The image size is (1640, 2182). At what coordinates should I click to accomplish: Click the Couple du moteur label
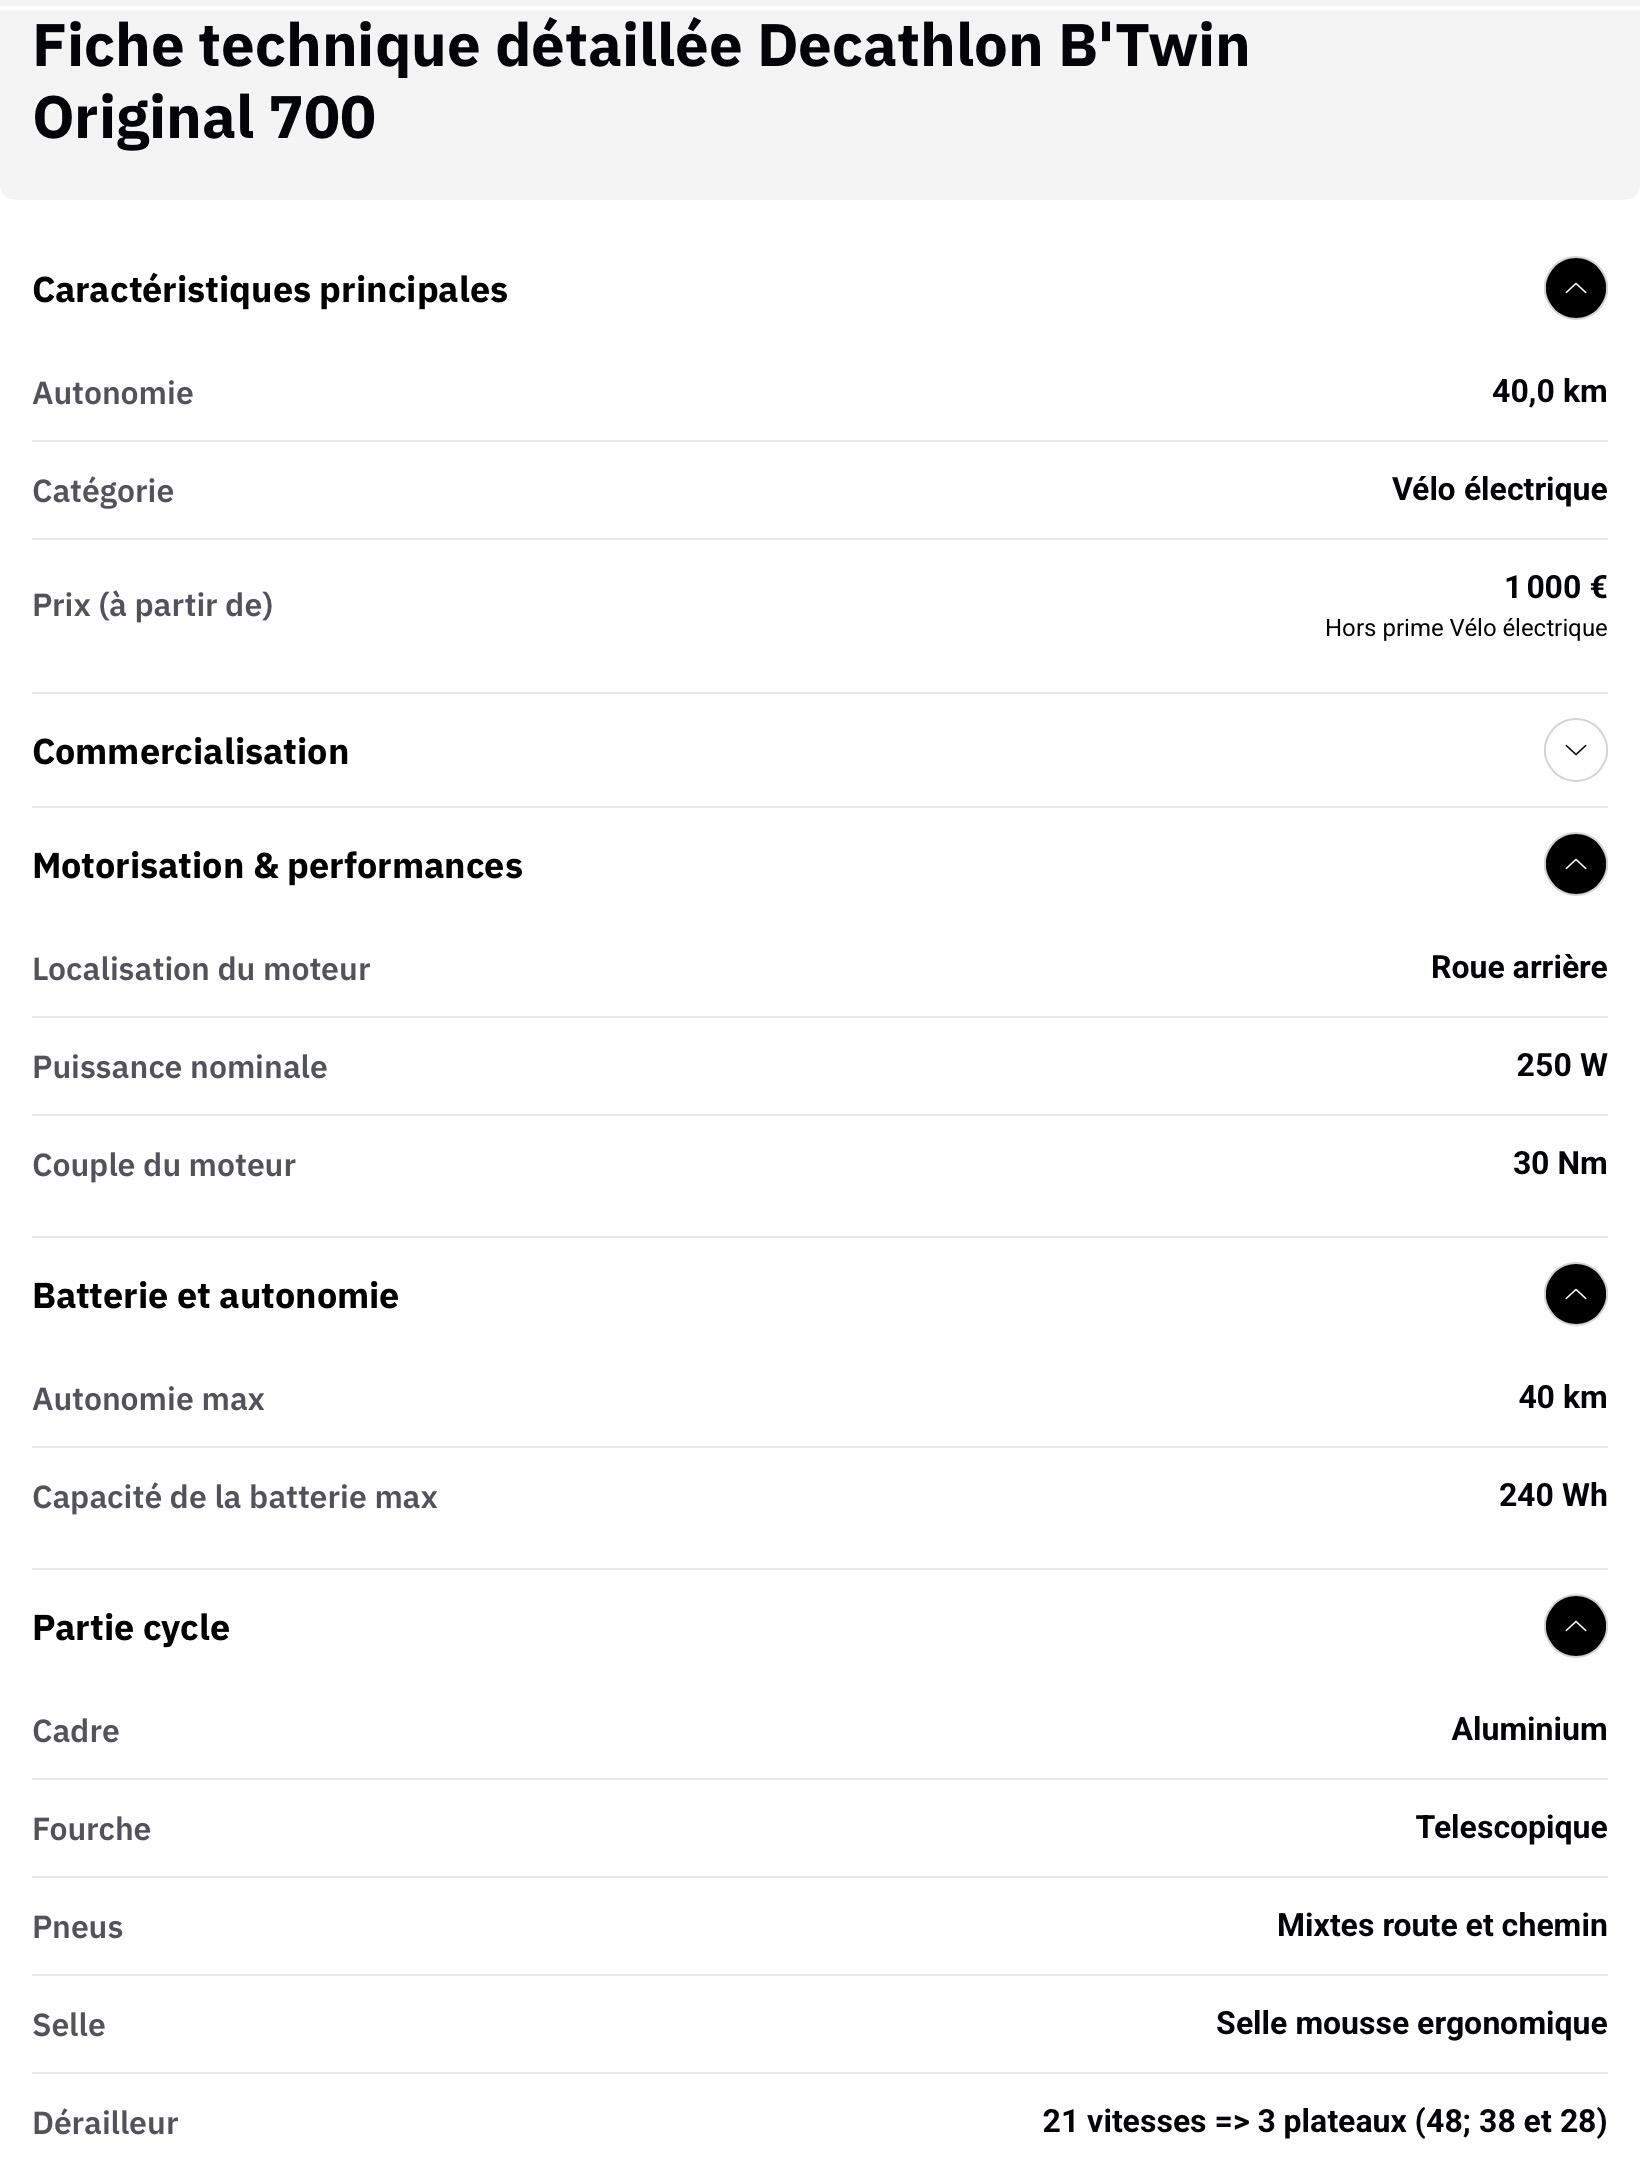pos(164,1165)
